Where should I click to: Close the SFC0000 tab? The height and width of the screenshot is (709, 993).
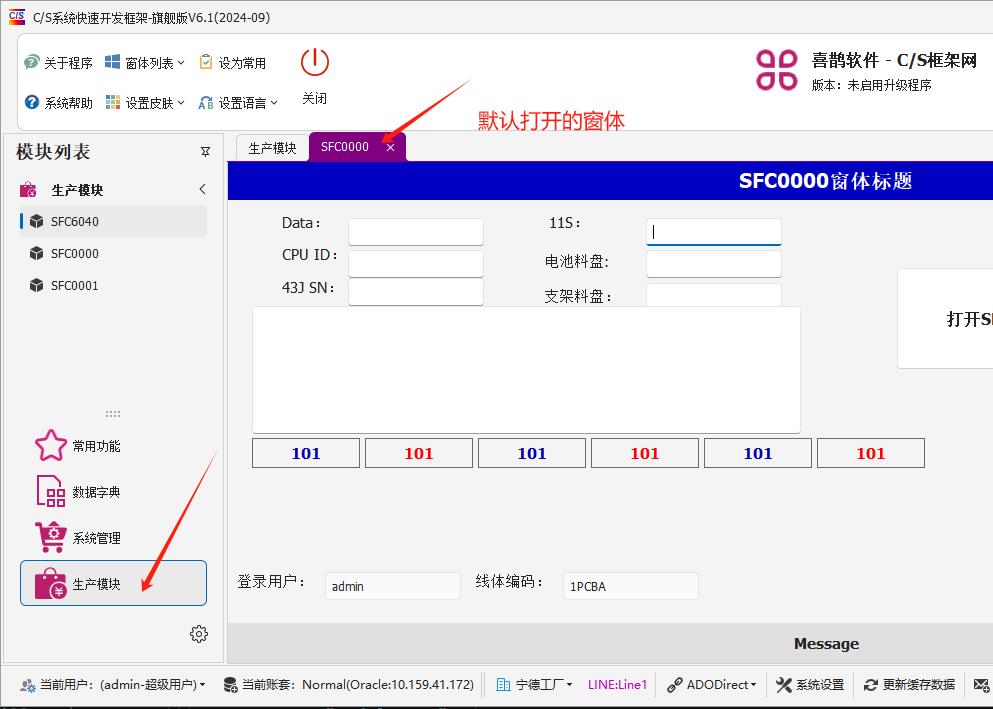[x=390, y=148]
